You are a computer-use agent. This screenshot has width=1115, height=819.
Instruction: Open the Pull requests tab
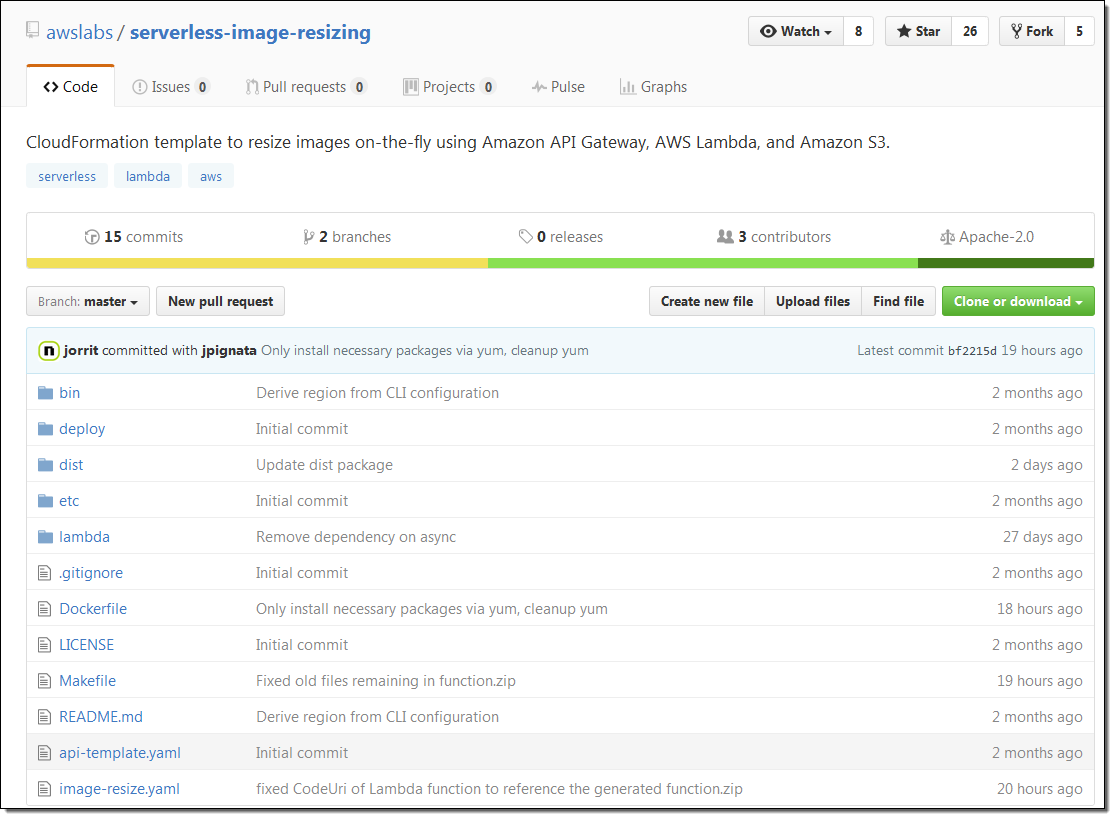[306, 87]
